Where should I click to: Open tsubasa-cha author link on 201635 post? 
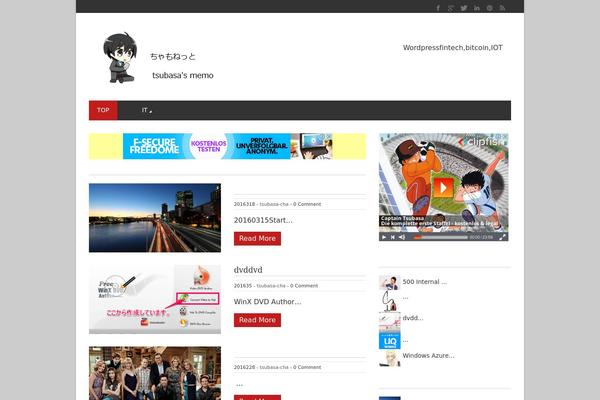(x=271, y=286)
